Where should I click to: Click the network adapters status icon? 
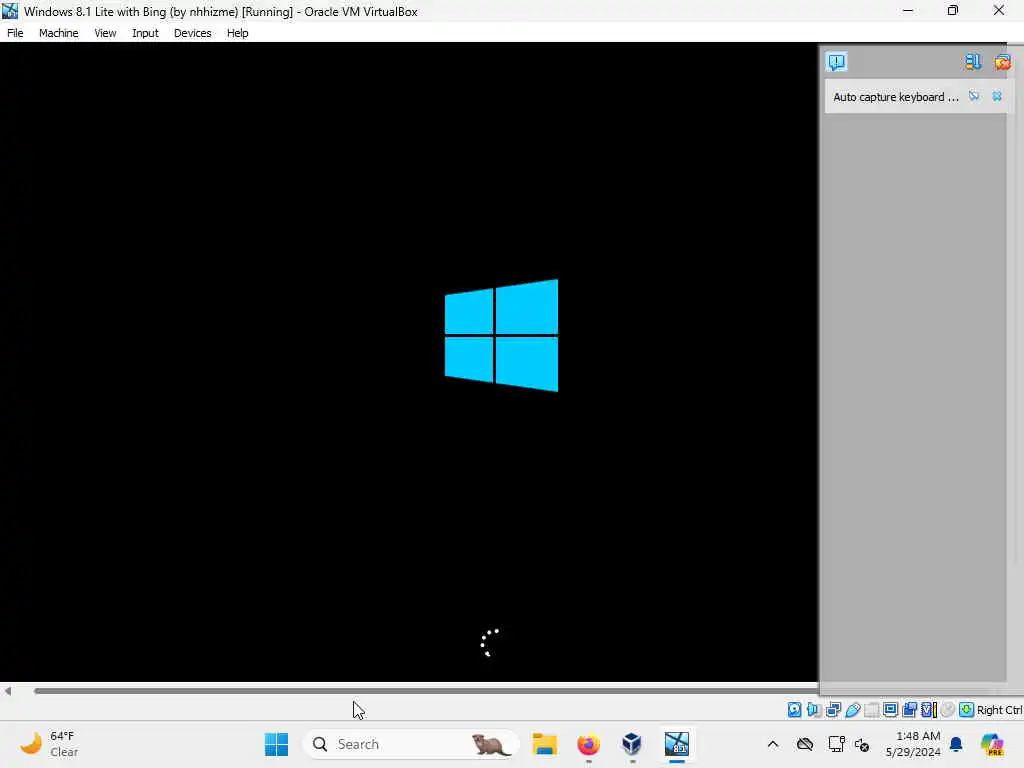click(833, 710)
